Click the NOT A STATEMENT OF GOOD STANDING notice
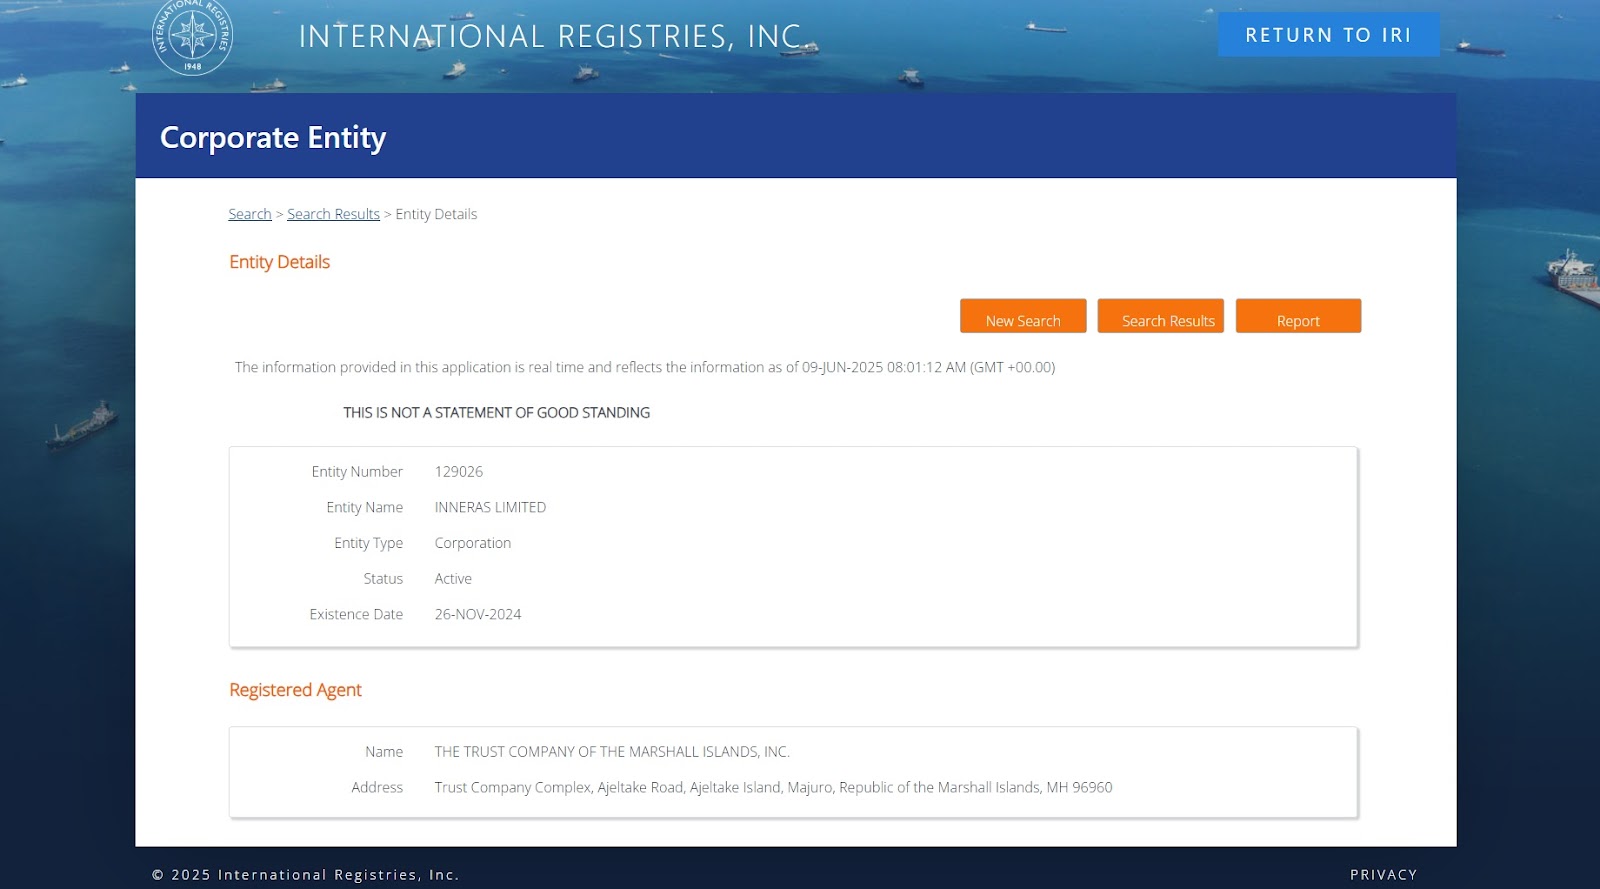1600x889 pixels. tap(497, 413)
